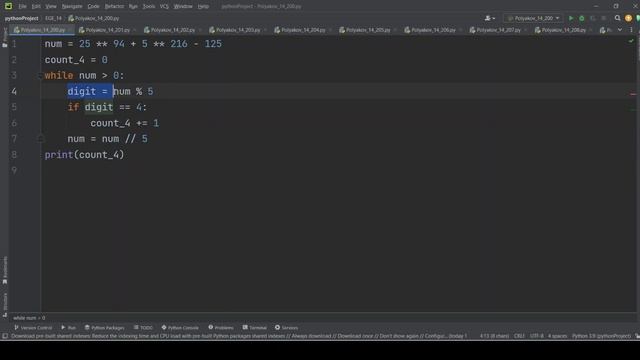640x360 pixels.
Task: Close the Polyakov_14_201.py tab
Action: [x=135, y=30]
